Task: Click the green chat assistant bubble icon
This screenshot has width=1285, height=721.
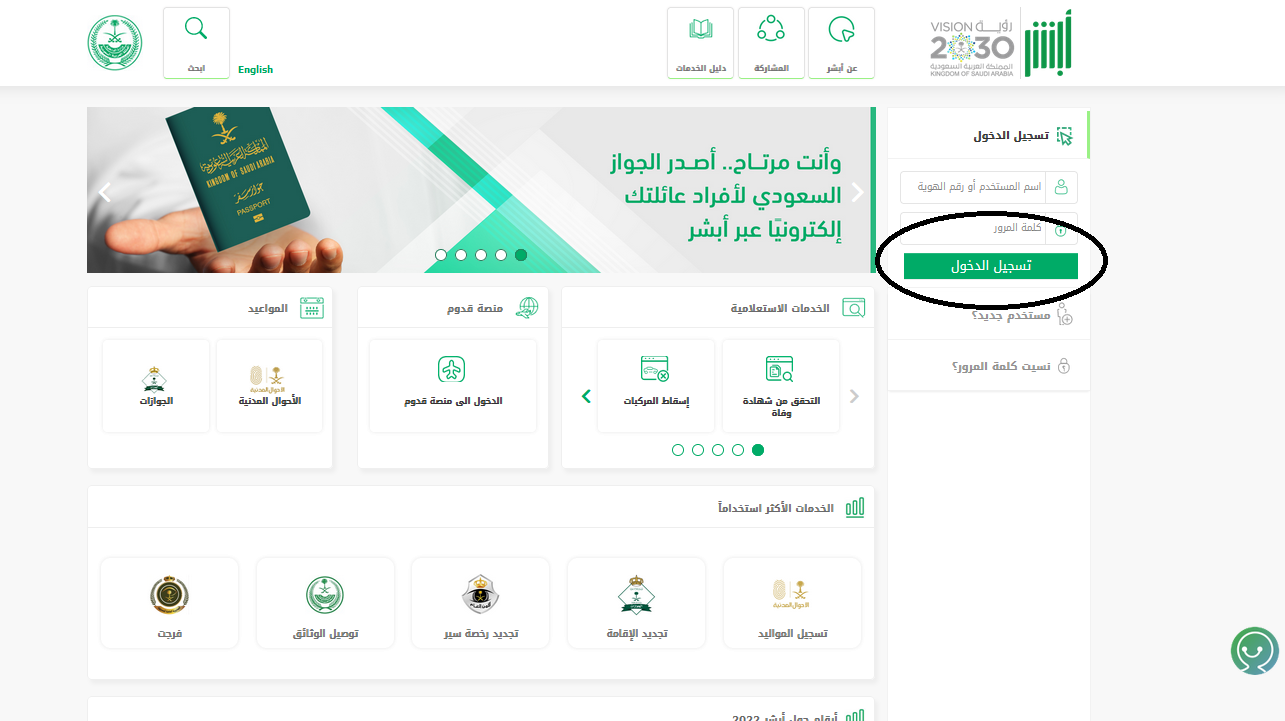Action: [x=1255, y=650]
